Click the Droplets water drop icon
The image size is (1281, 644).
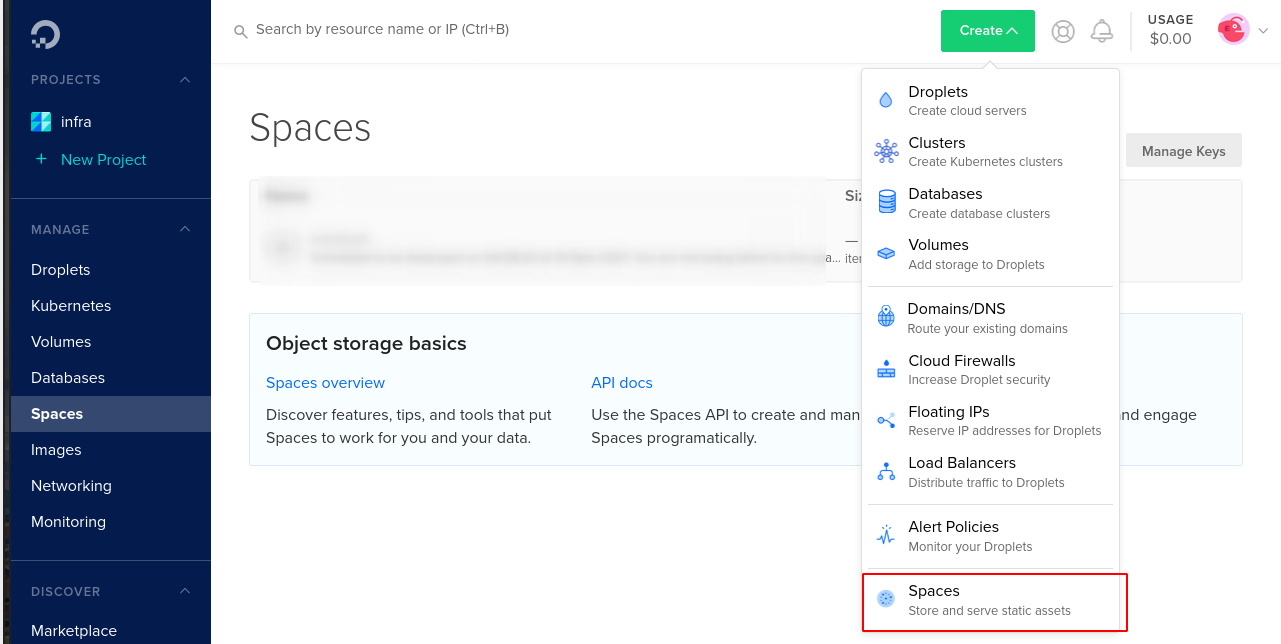(x=886, y=100)
